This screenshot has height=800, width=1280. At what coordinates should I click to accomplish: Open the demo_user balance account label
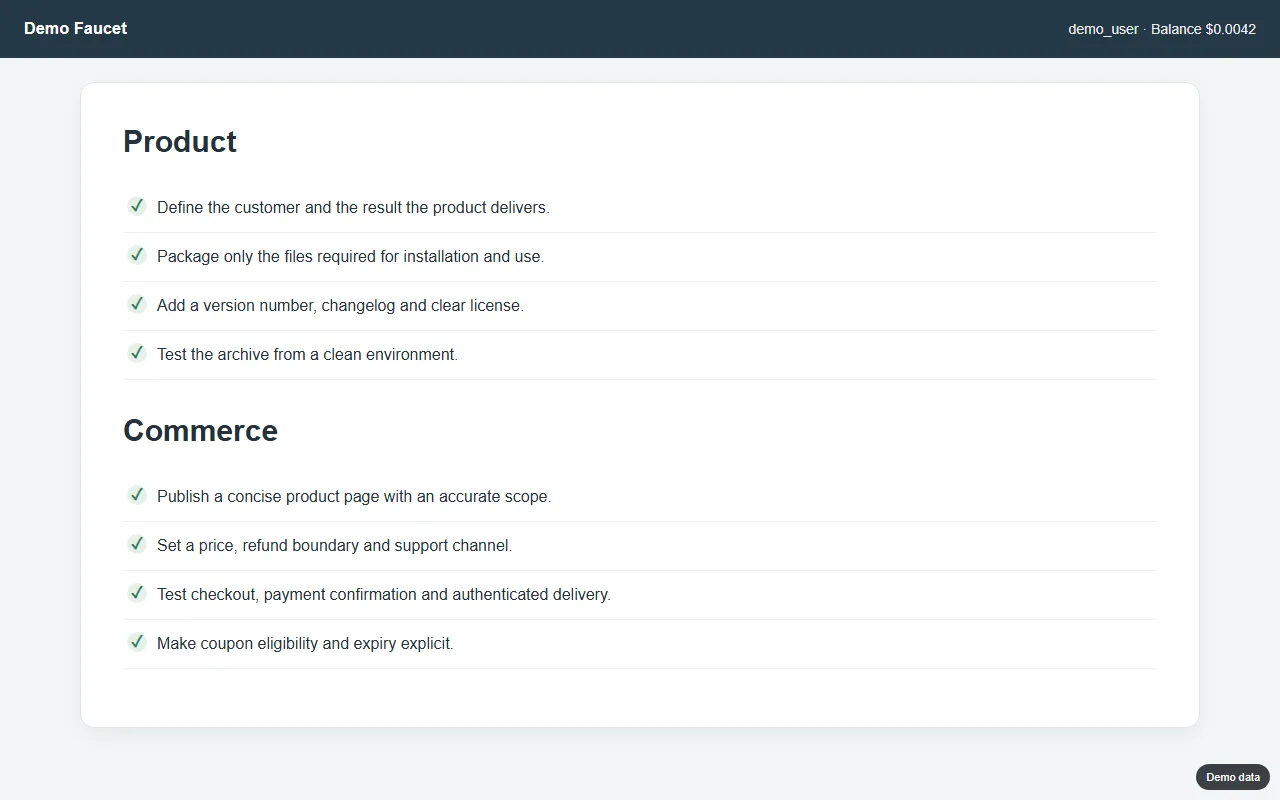(1162, 29)
